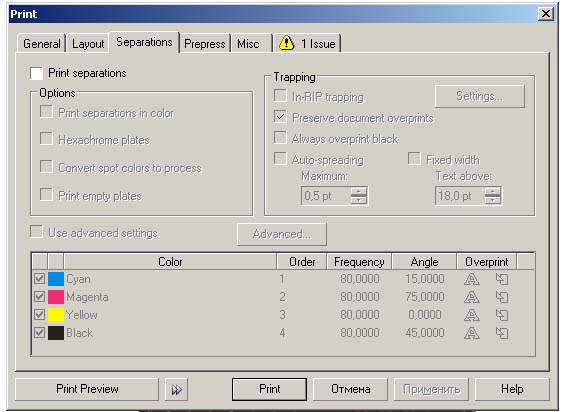
Task: Toggle In-RIP trapping checkbox
Action: 280,96
